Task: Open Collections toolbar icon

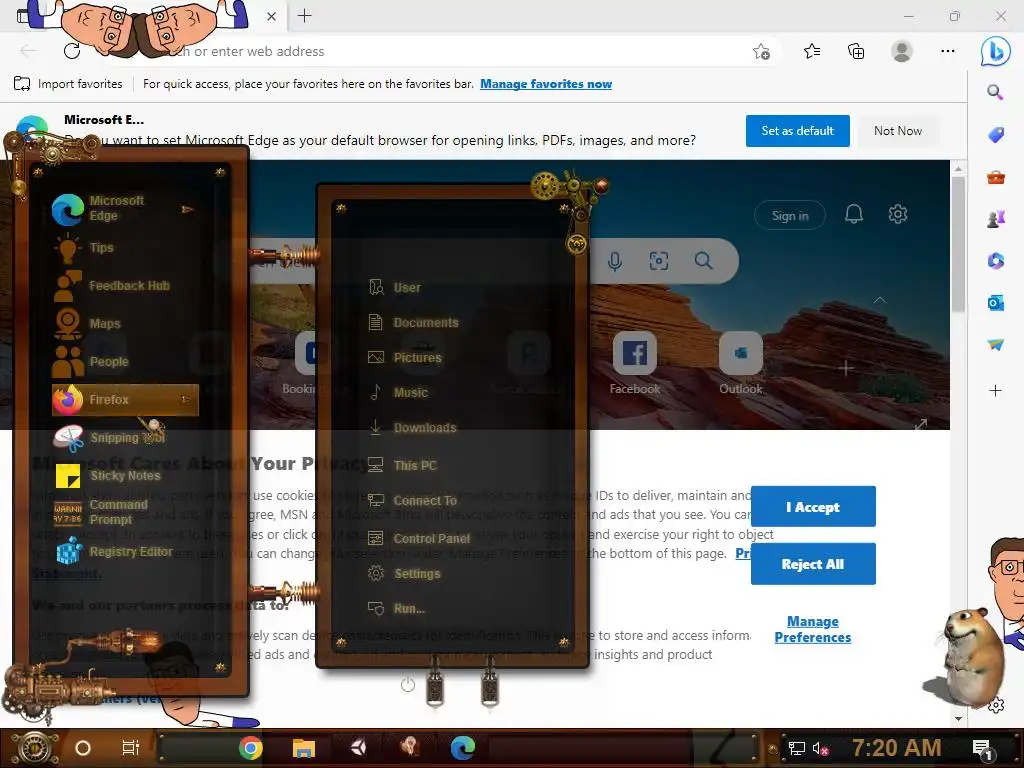Action: coord(856,51)
